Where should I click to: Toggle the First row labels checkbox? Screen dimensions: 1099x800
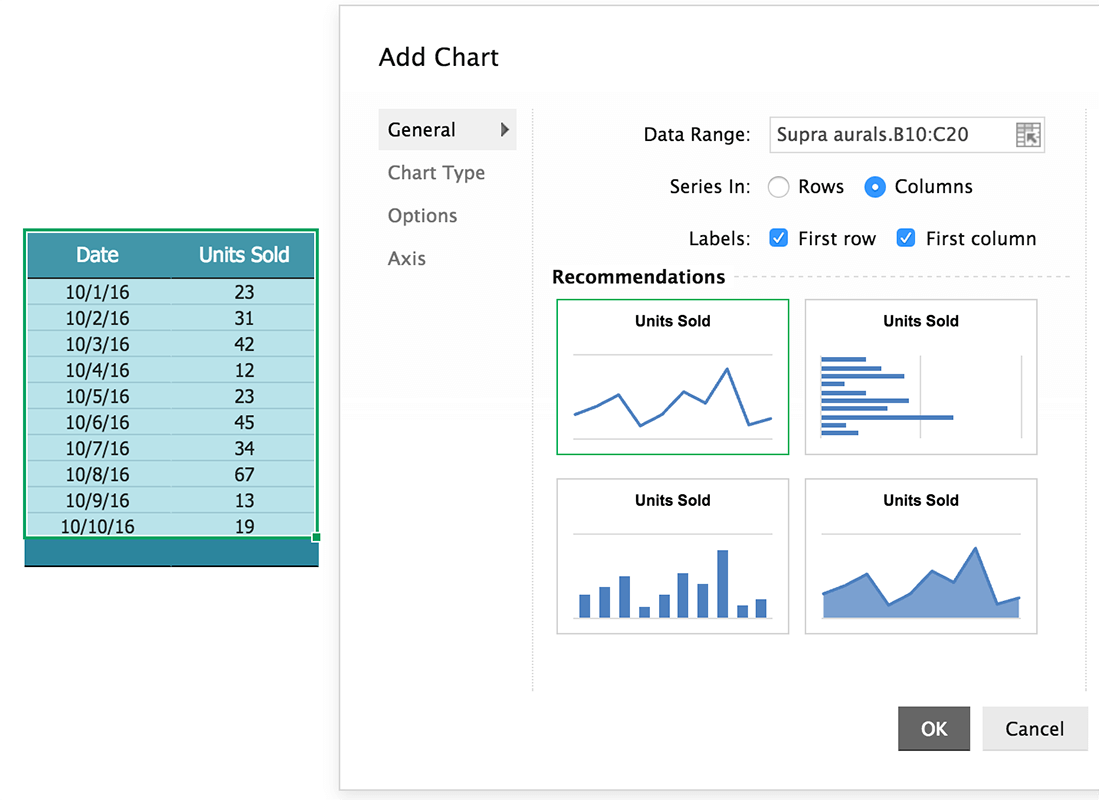coord(779,238)
